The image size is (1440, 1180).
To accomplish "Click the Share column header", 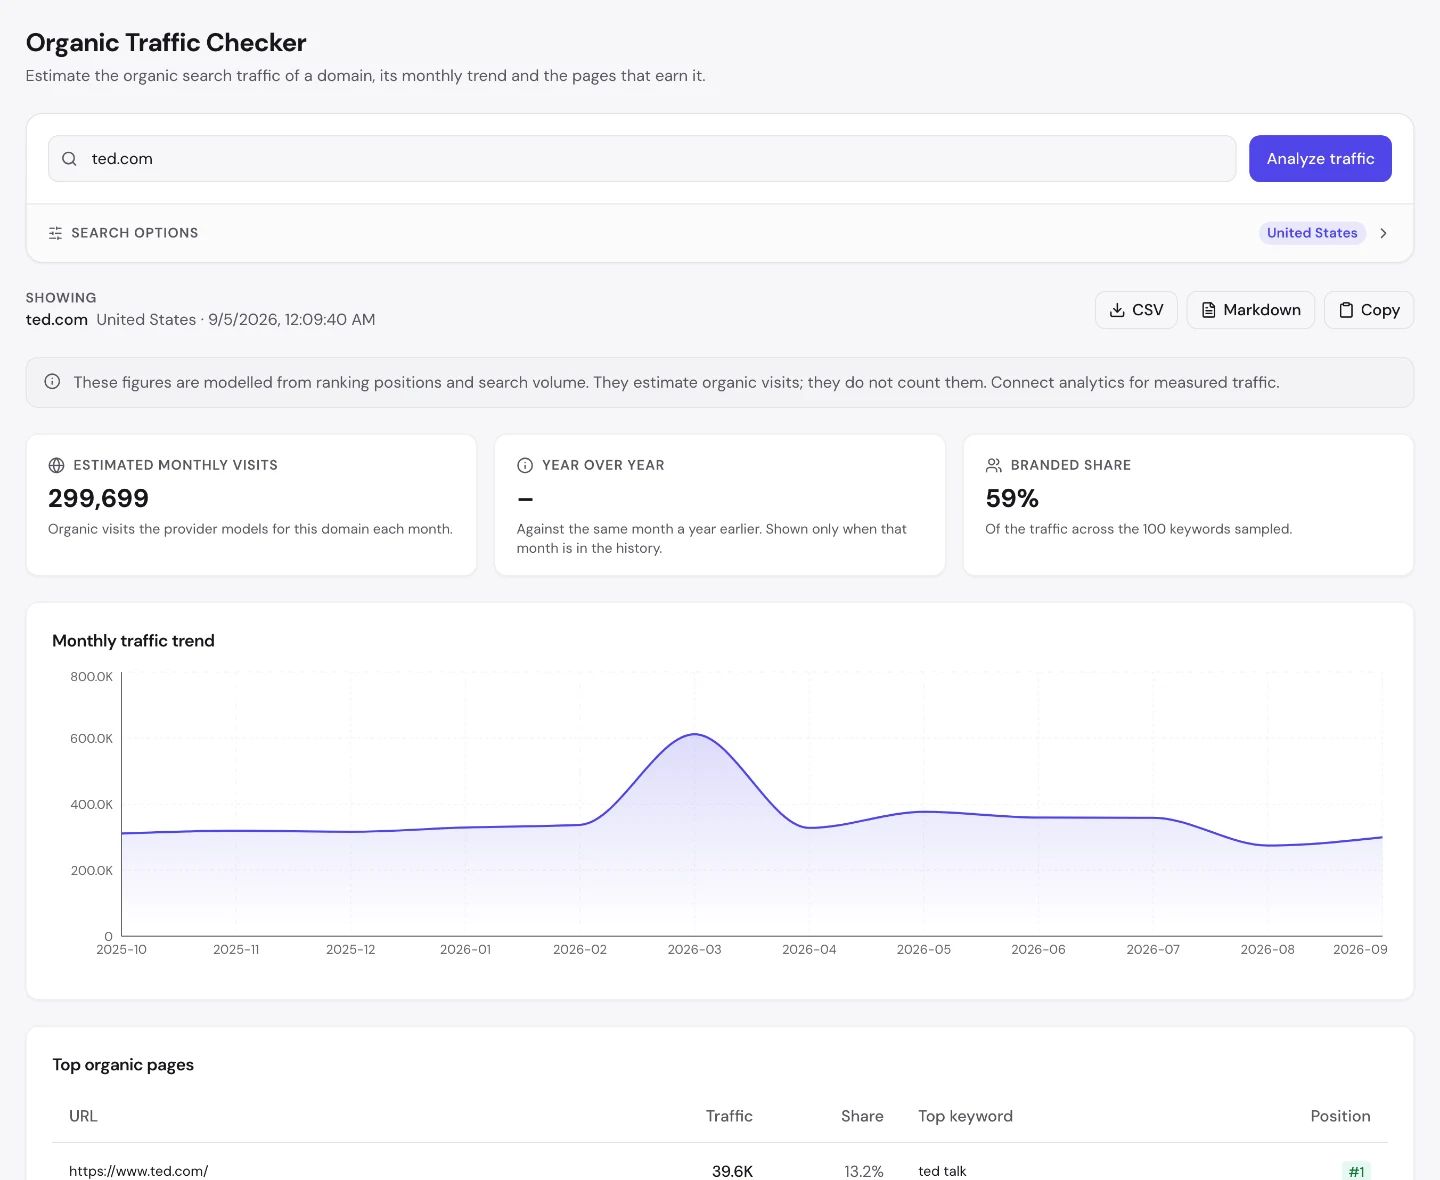I will [862, 1116].
